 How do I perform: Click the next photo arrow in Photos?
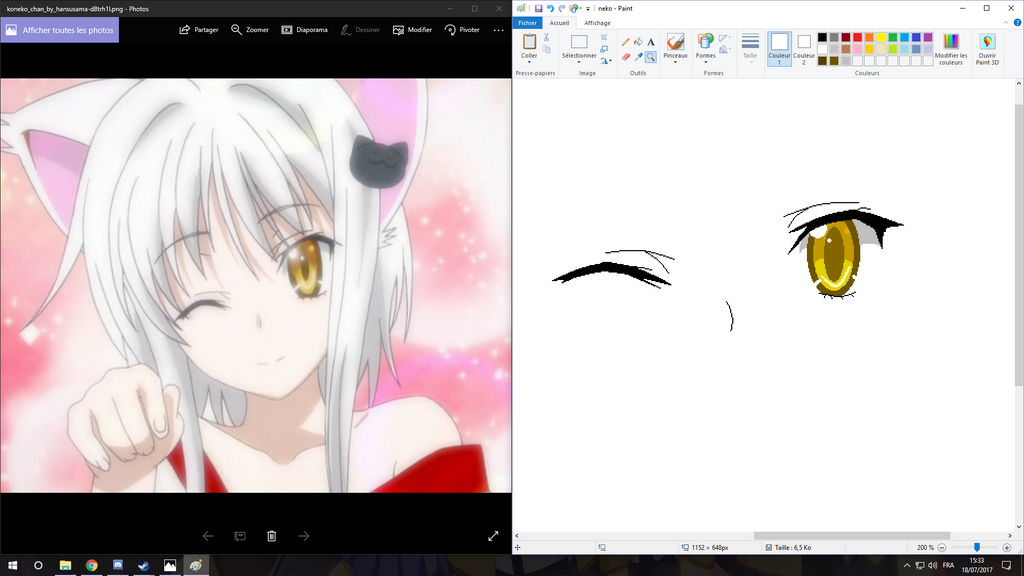pos(304,536)
